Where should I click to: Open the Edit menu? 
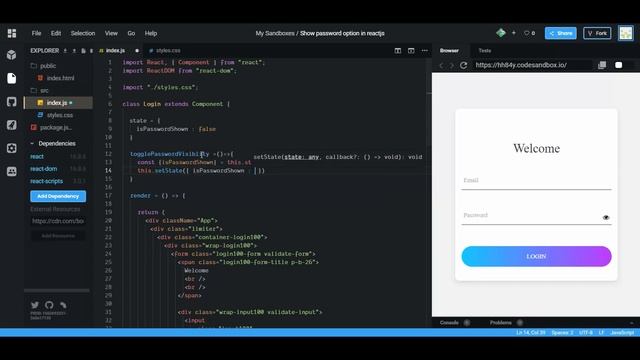[56, 33]
